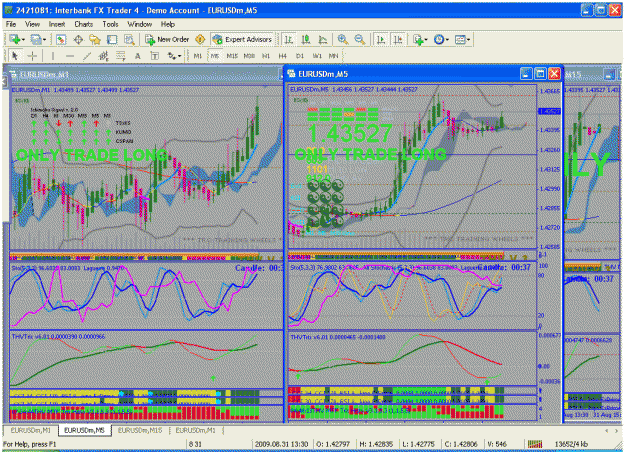Open the Insert menu
The width and height of the screenshot is (625, 452).
tap(57, 24)
